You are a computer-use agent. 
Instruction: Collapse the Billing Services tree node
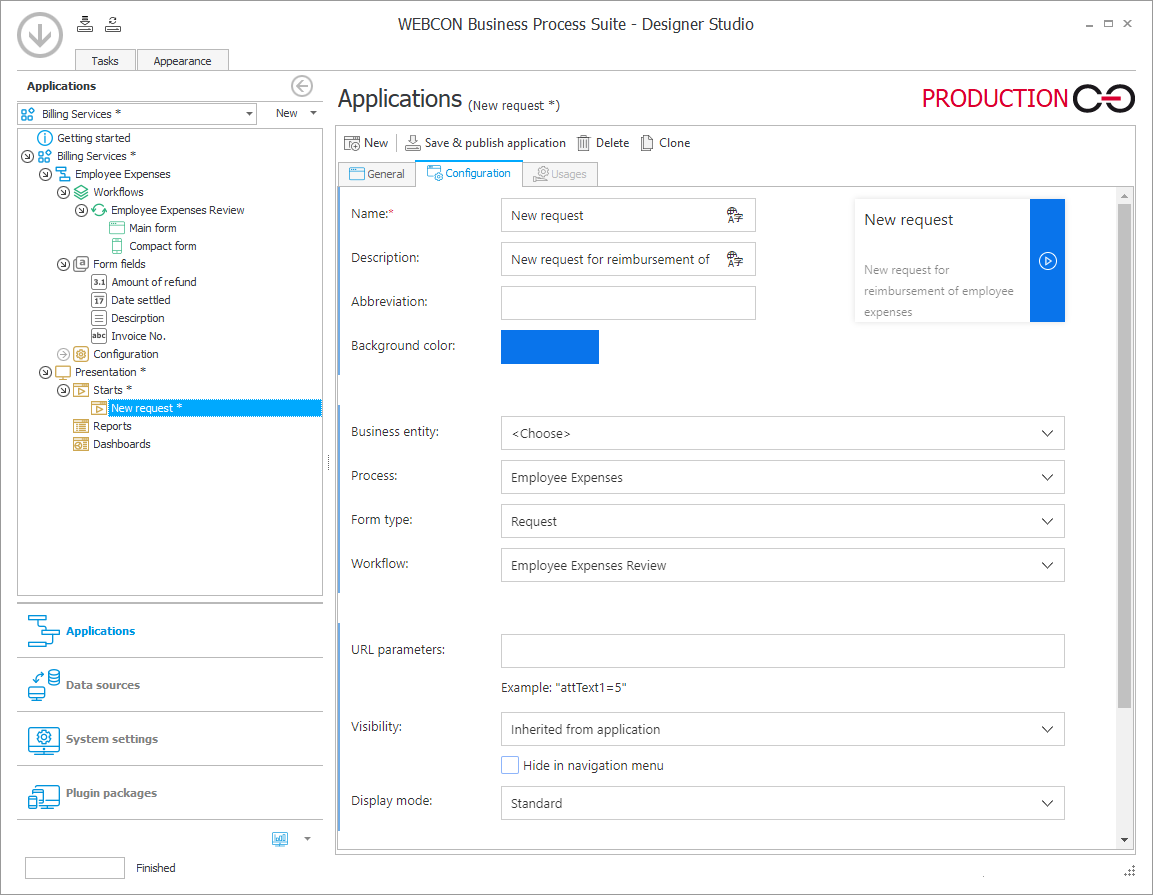pos(27,157)
